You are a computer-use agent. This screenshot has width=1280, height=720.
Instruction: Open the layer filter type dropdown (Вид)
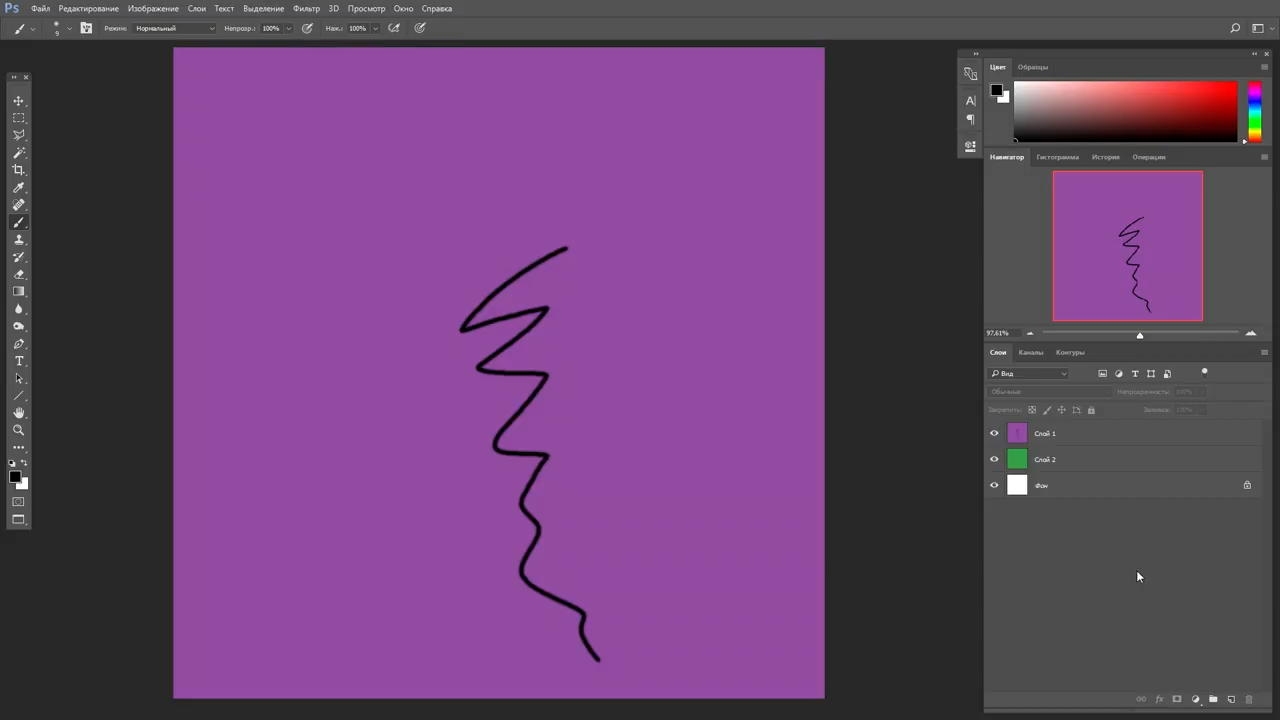click(x=1029, y=374)
